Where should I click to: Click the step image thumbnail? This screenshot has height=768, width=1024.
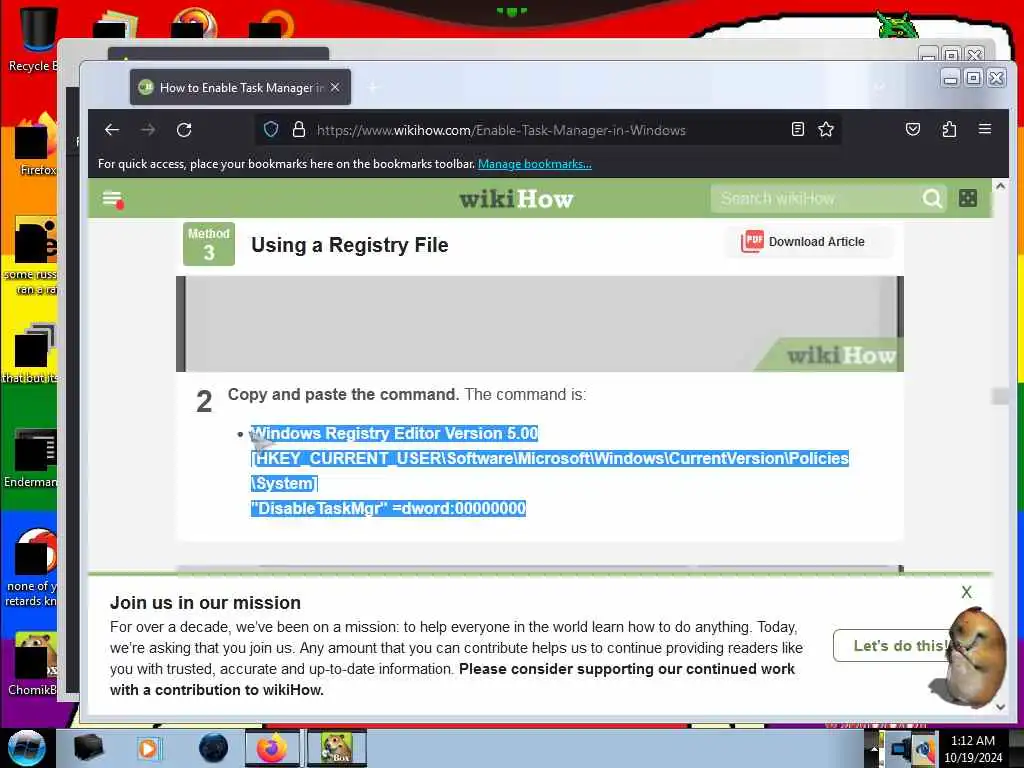pos(539,324)
